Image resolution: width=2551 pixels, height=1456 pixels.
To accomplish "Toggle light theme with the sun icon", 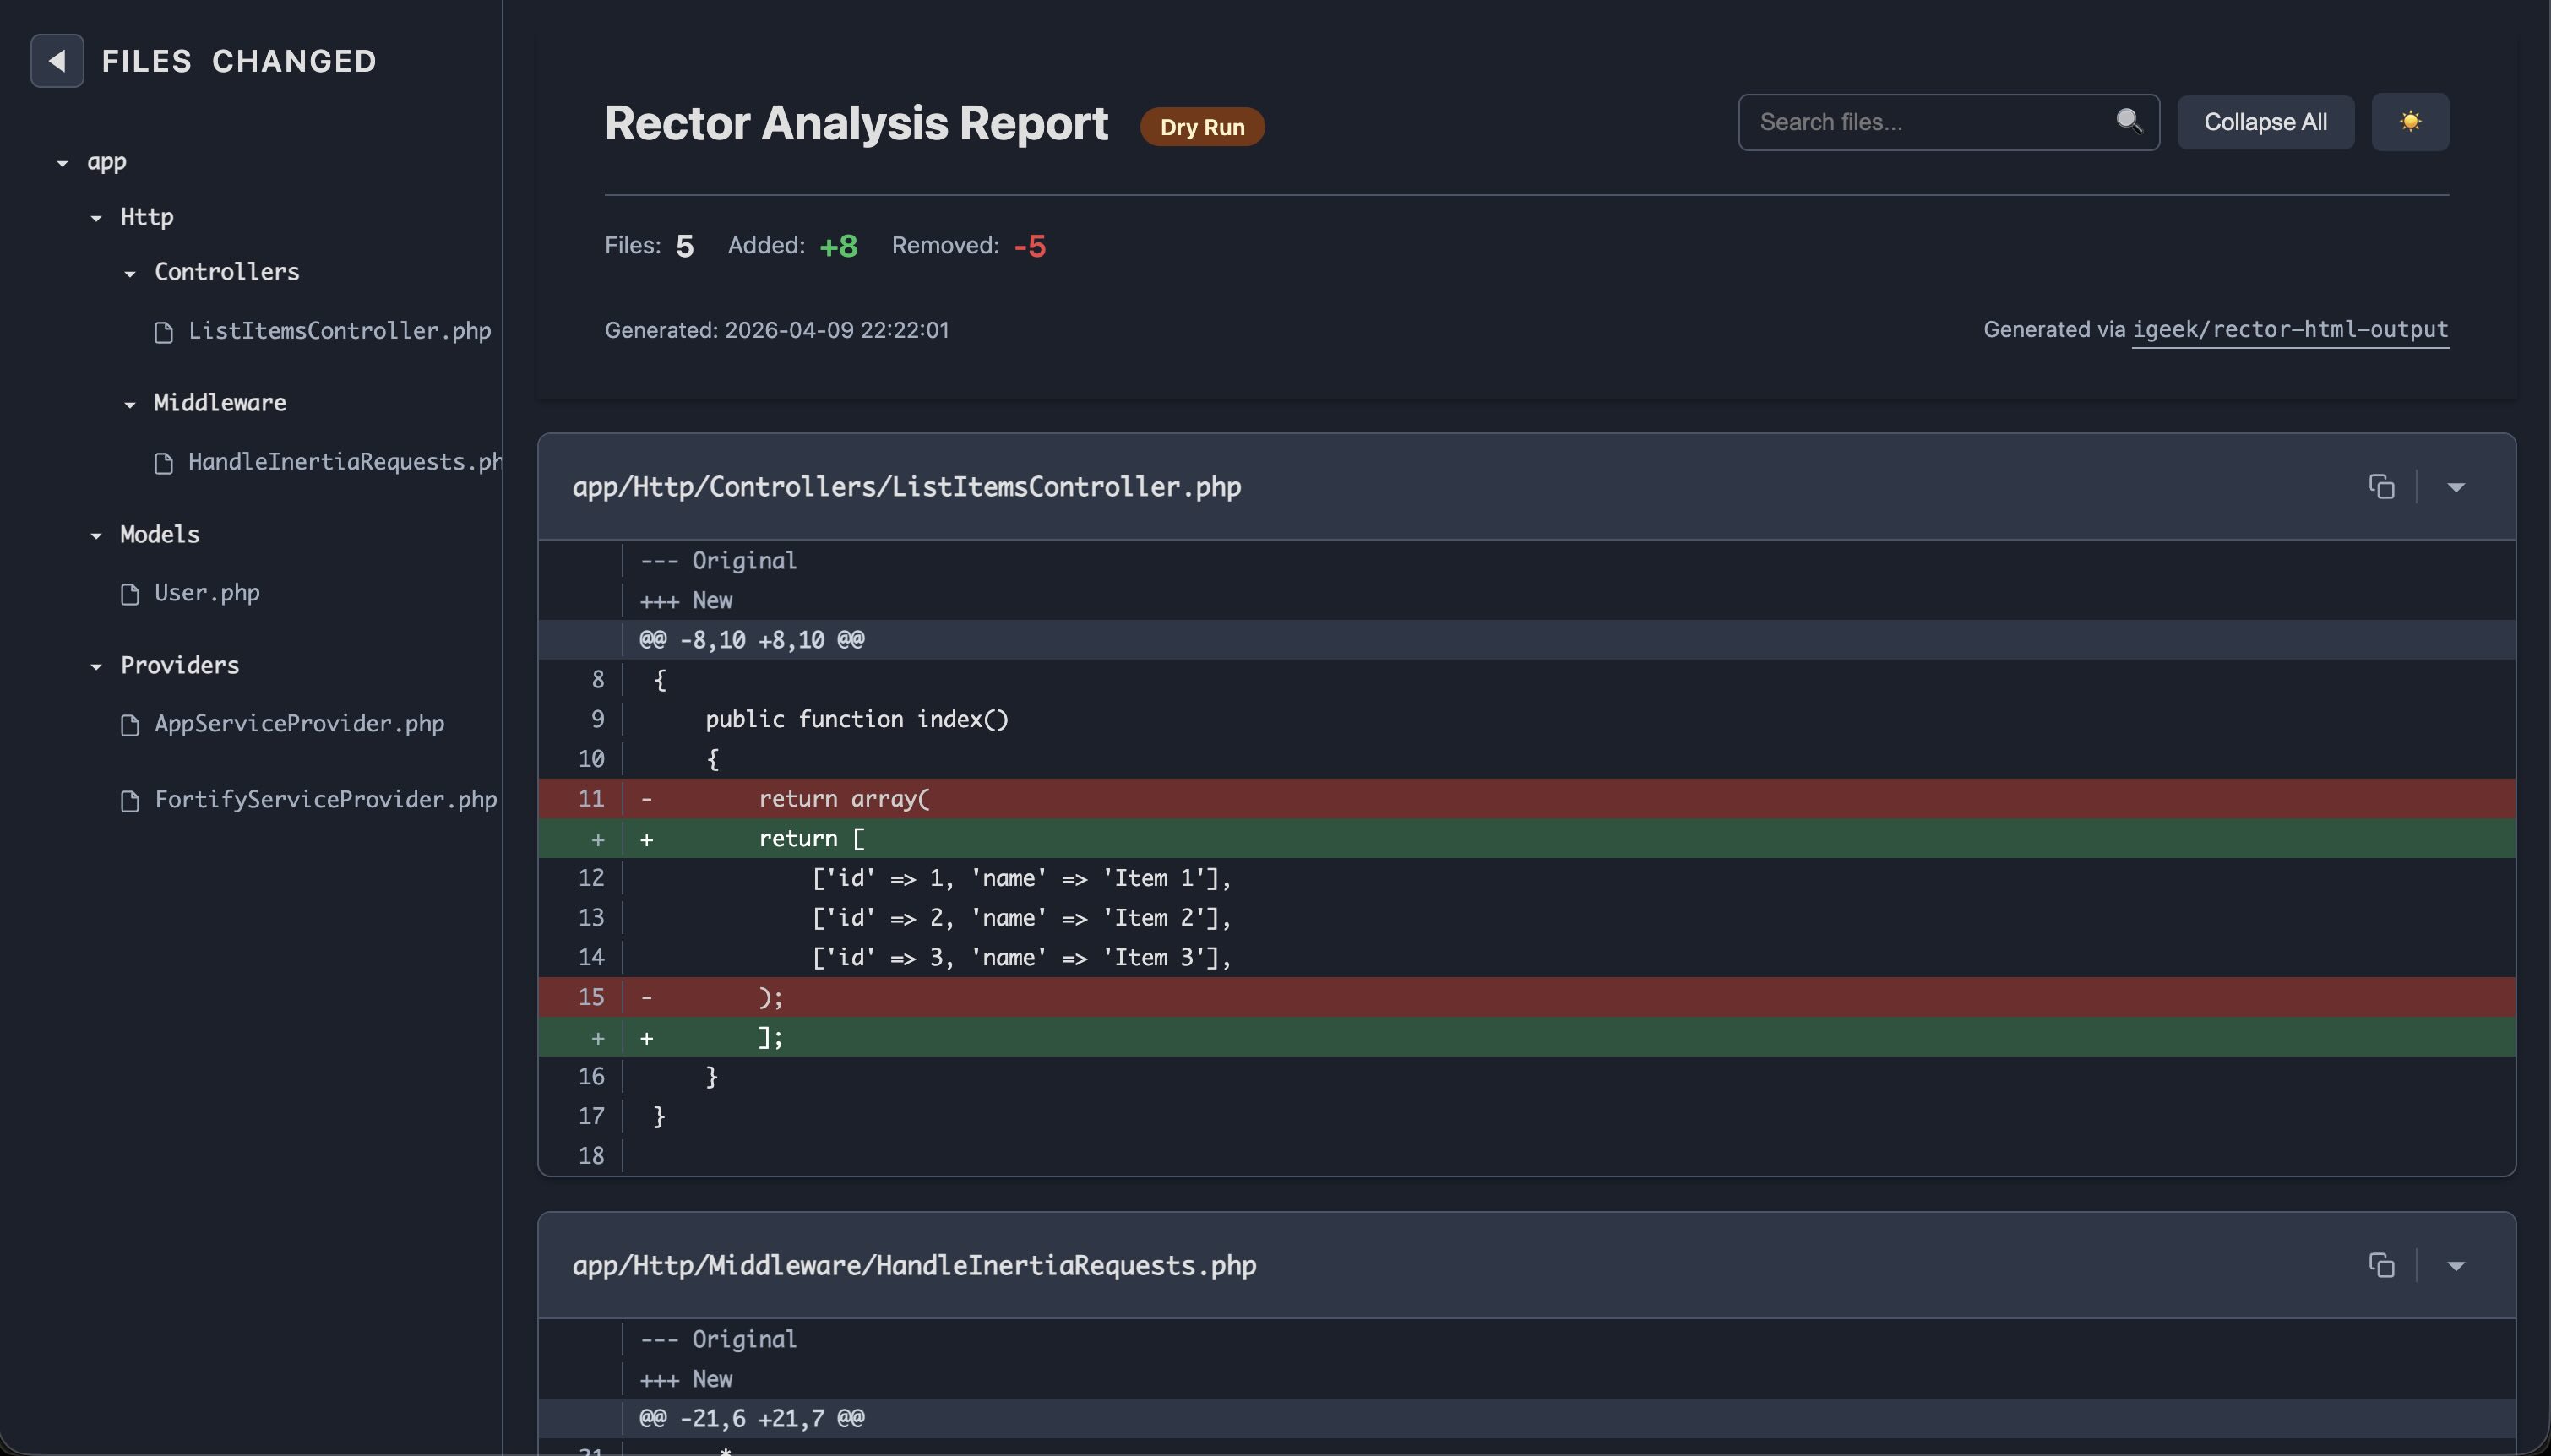I will pyautogui.click(x=2409, y=122).
